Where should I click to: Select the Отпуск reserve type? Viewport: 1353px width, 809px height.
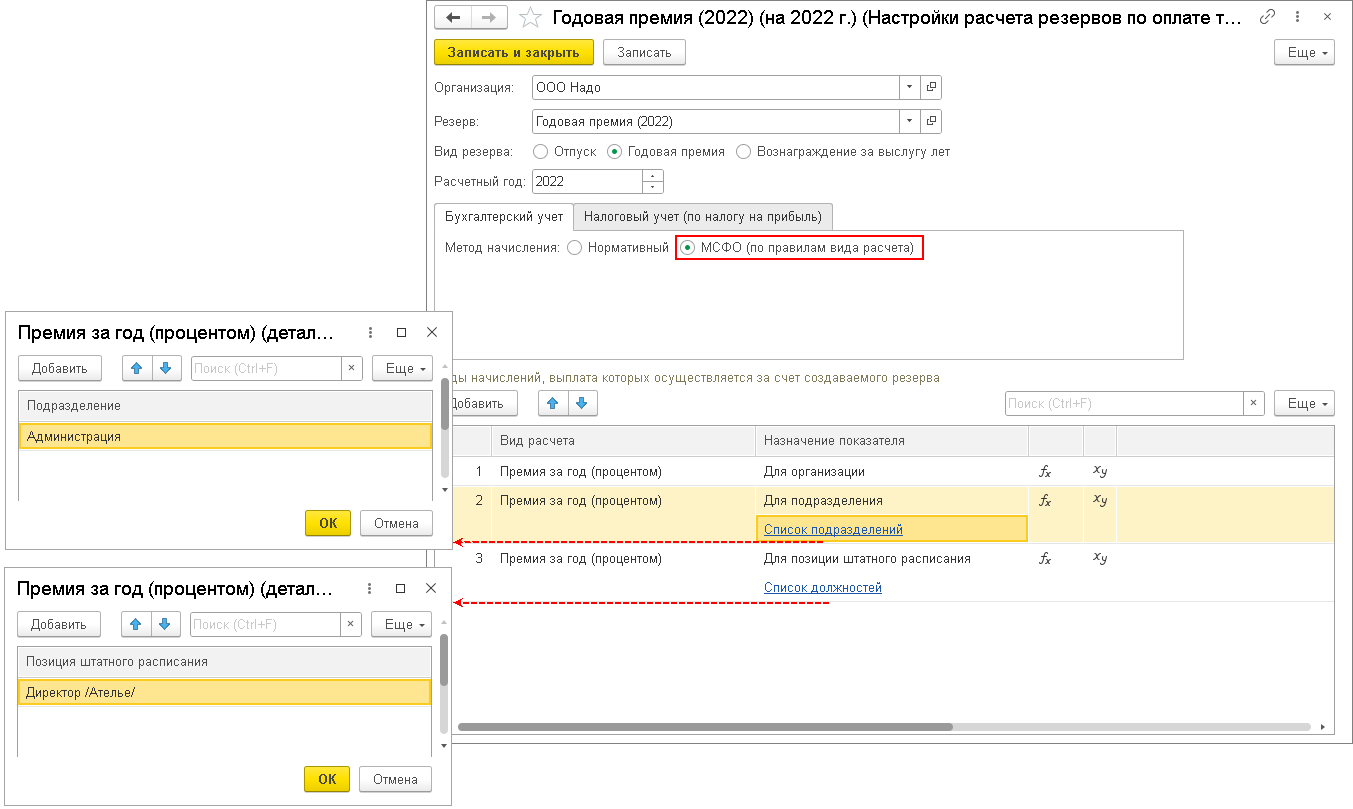click(565, 152)
